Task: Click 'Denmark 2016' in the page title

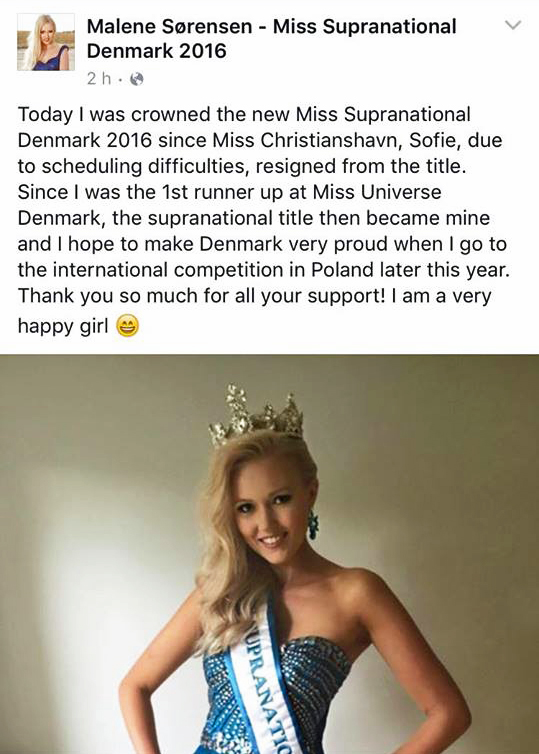Action: [x=156, y=51]
